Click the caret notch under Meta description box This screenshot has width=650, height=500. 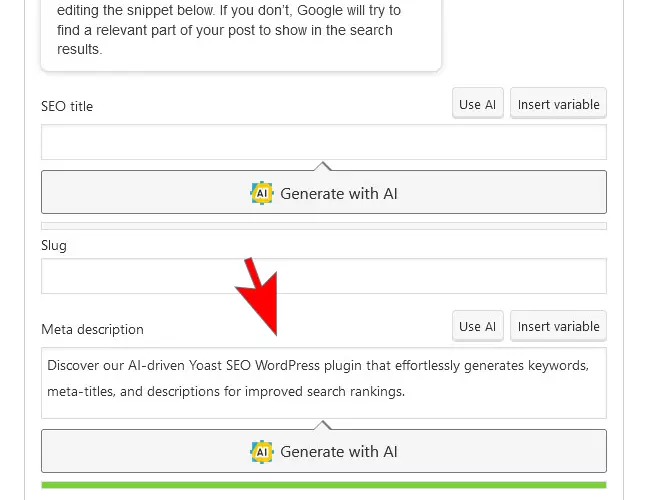click(323, 424)
